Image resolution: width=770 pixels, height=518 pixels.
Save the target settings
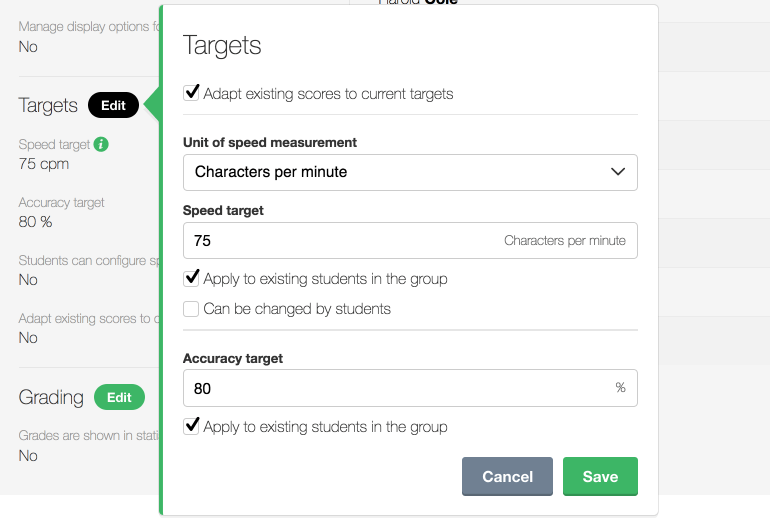[x=600, y=477]
